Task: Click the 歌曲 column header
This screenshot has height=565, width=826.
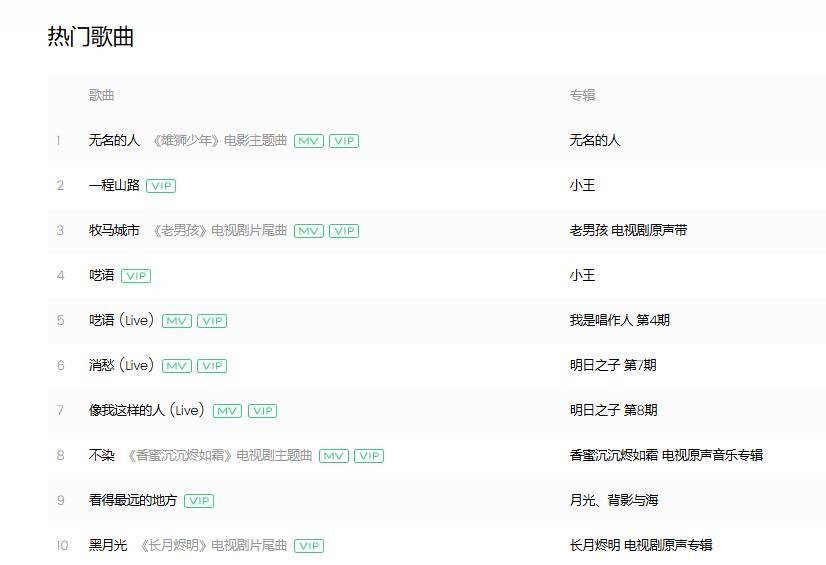Action: [102, 95]
